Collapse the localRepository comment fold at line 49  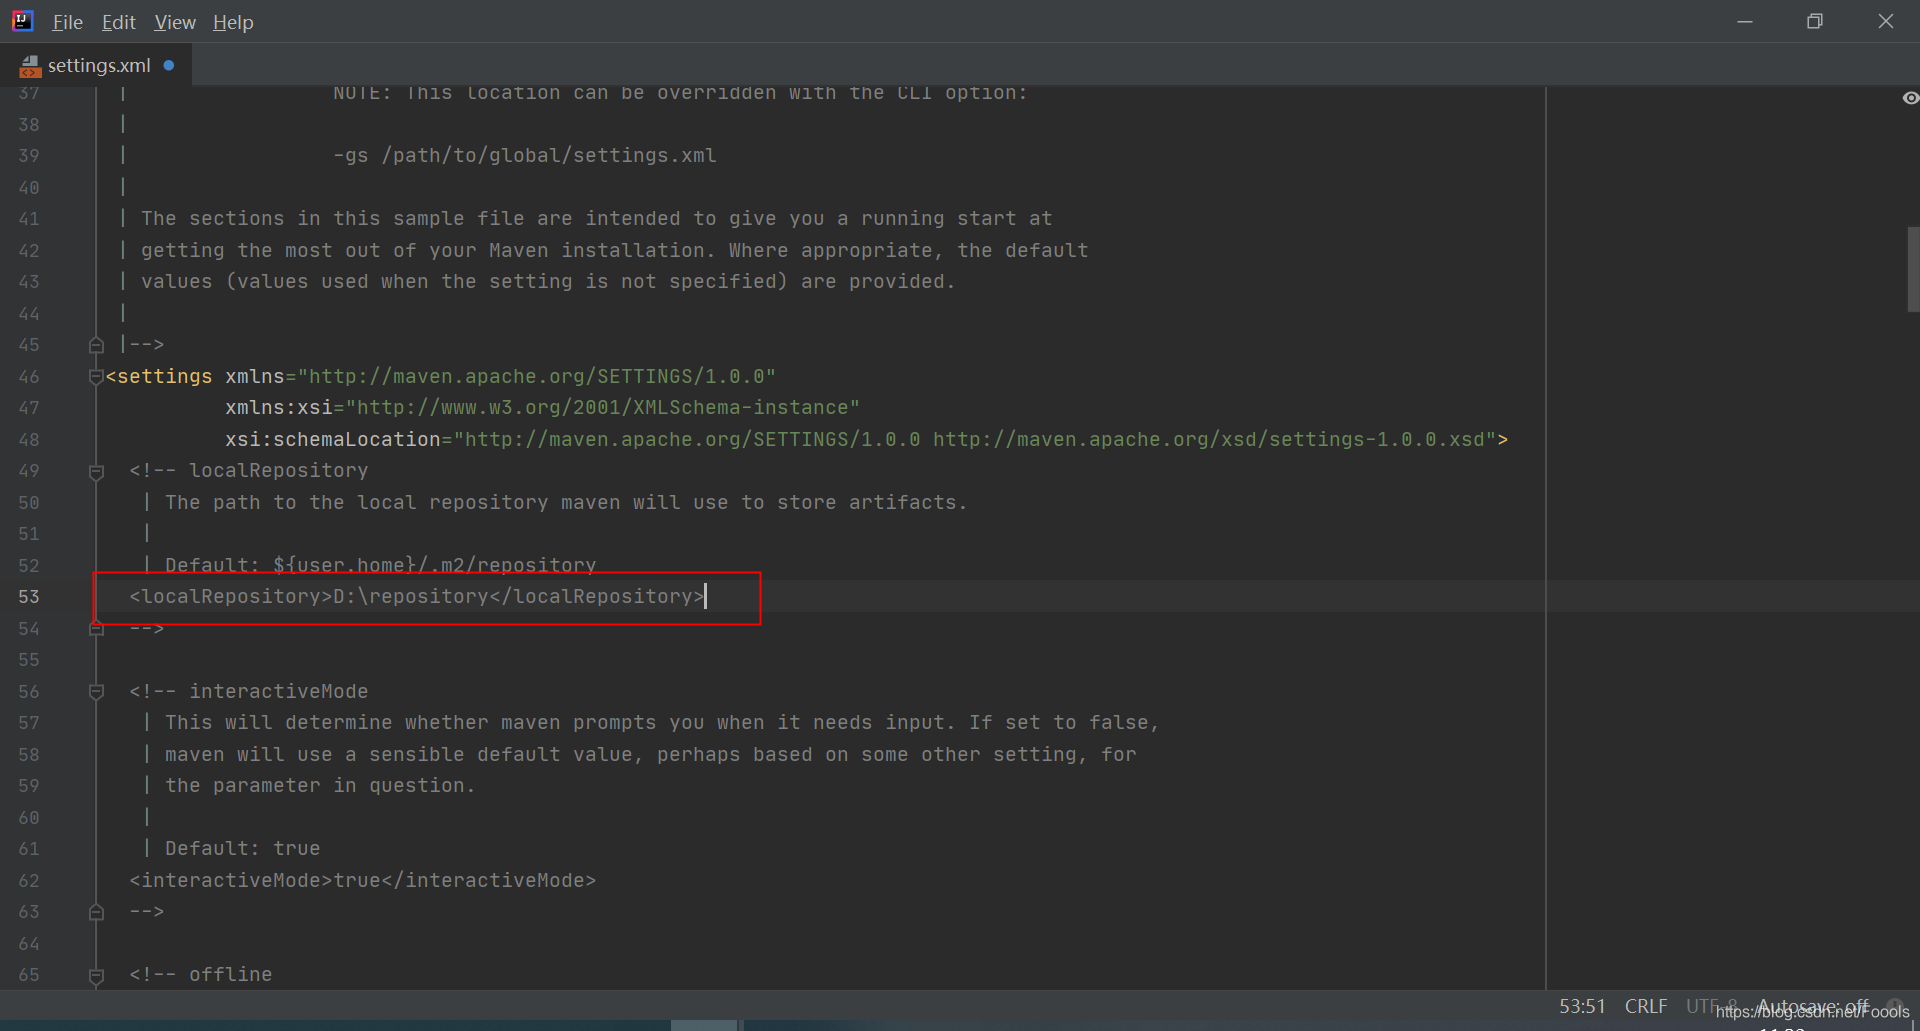pyautogui.click(x=96, y=471)
